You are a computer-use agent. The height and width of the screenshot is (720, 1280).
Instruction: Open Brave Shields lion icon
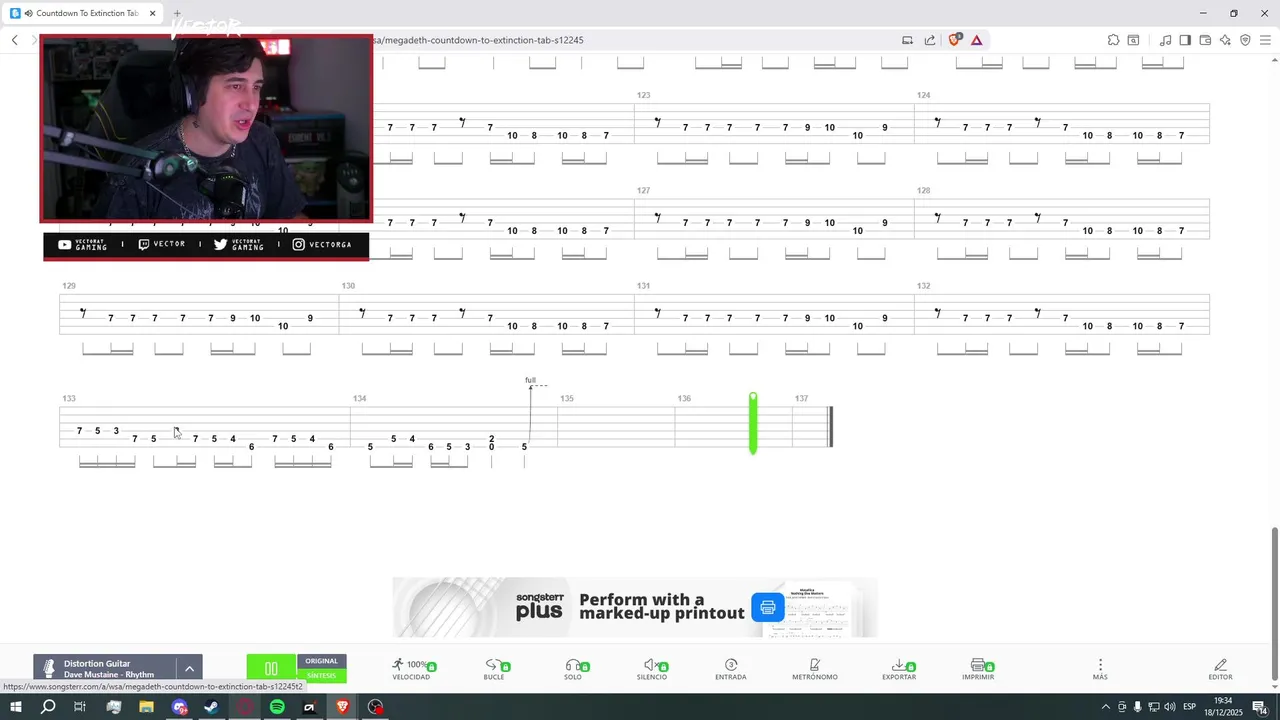click(x=955, y=40)
